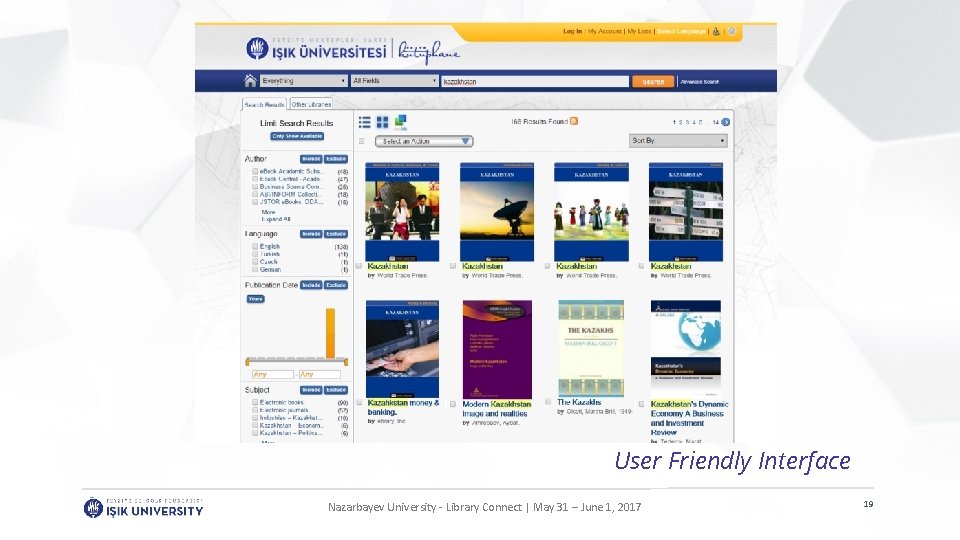Switch results to grid view
Viewport: 960px width, 540px height.
coord(383,122)
